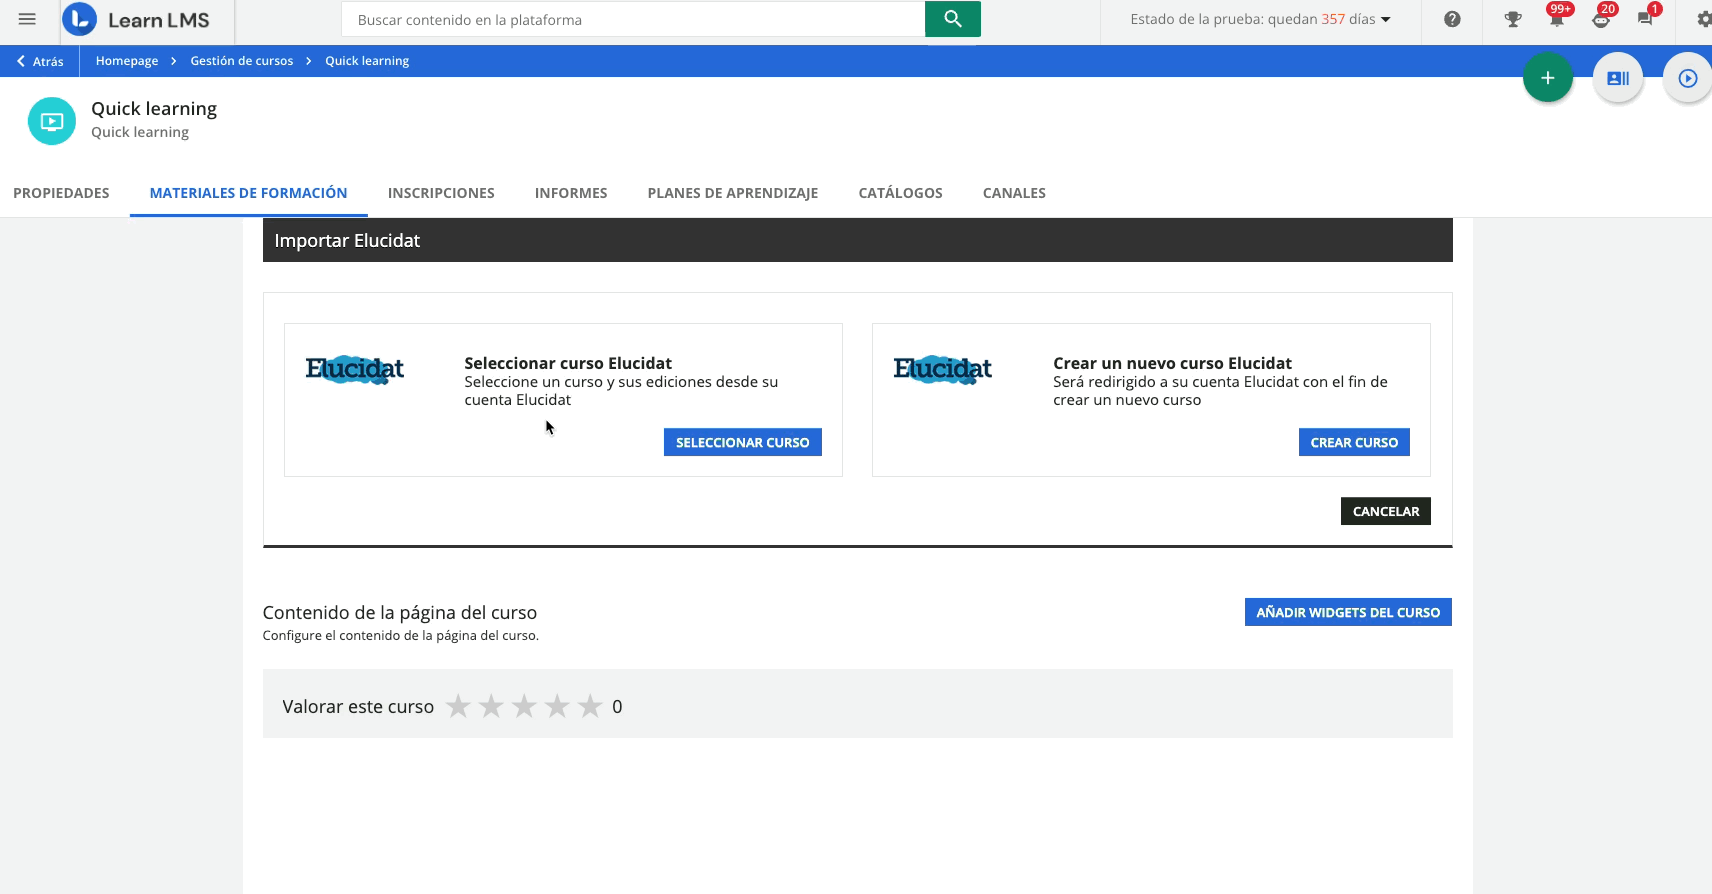Click the teal Quick learning course icon

(x=52, y=121)
